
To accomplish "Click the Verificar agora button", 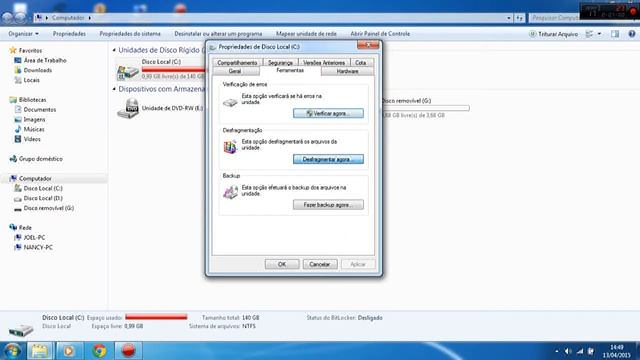I will pos(328,113).
